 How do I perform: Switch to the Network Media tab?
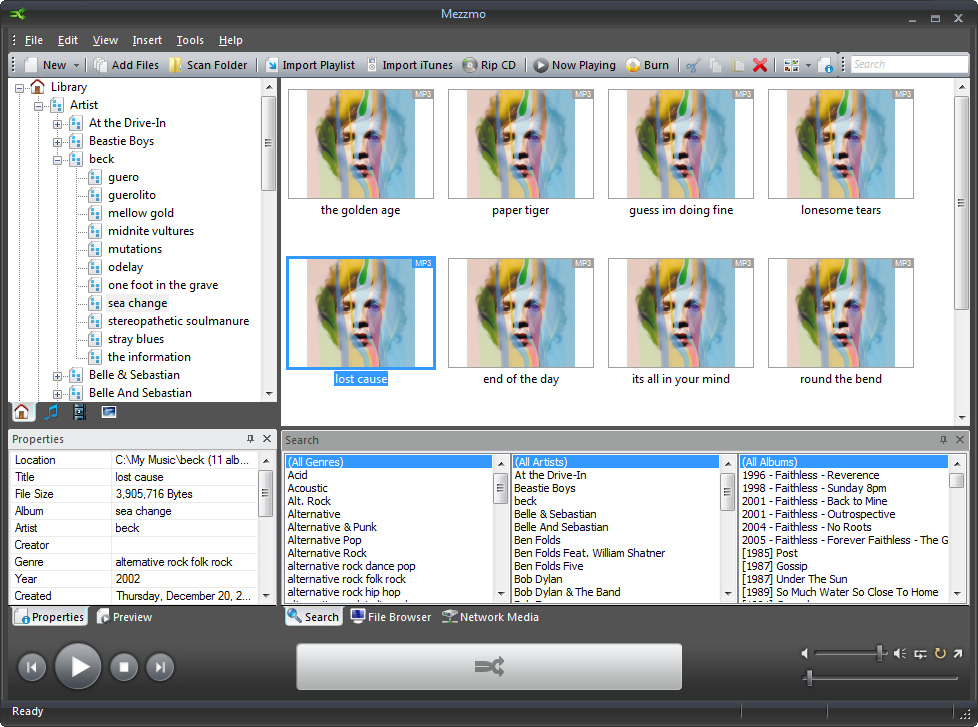[x=490, y=617]
